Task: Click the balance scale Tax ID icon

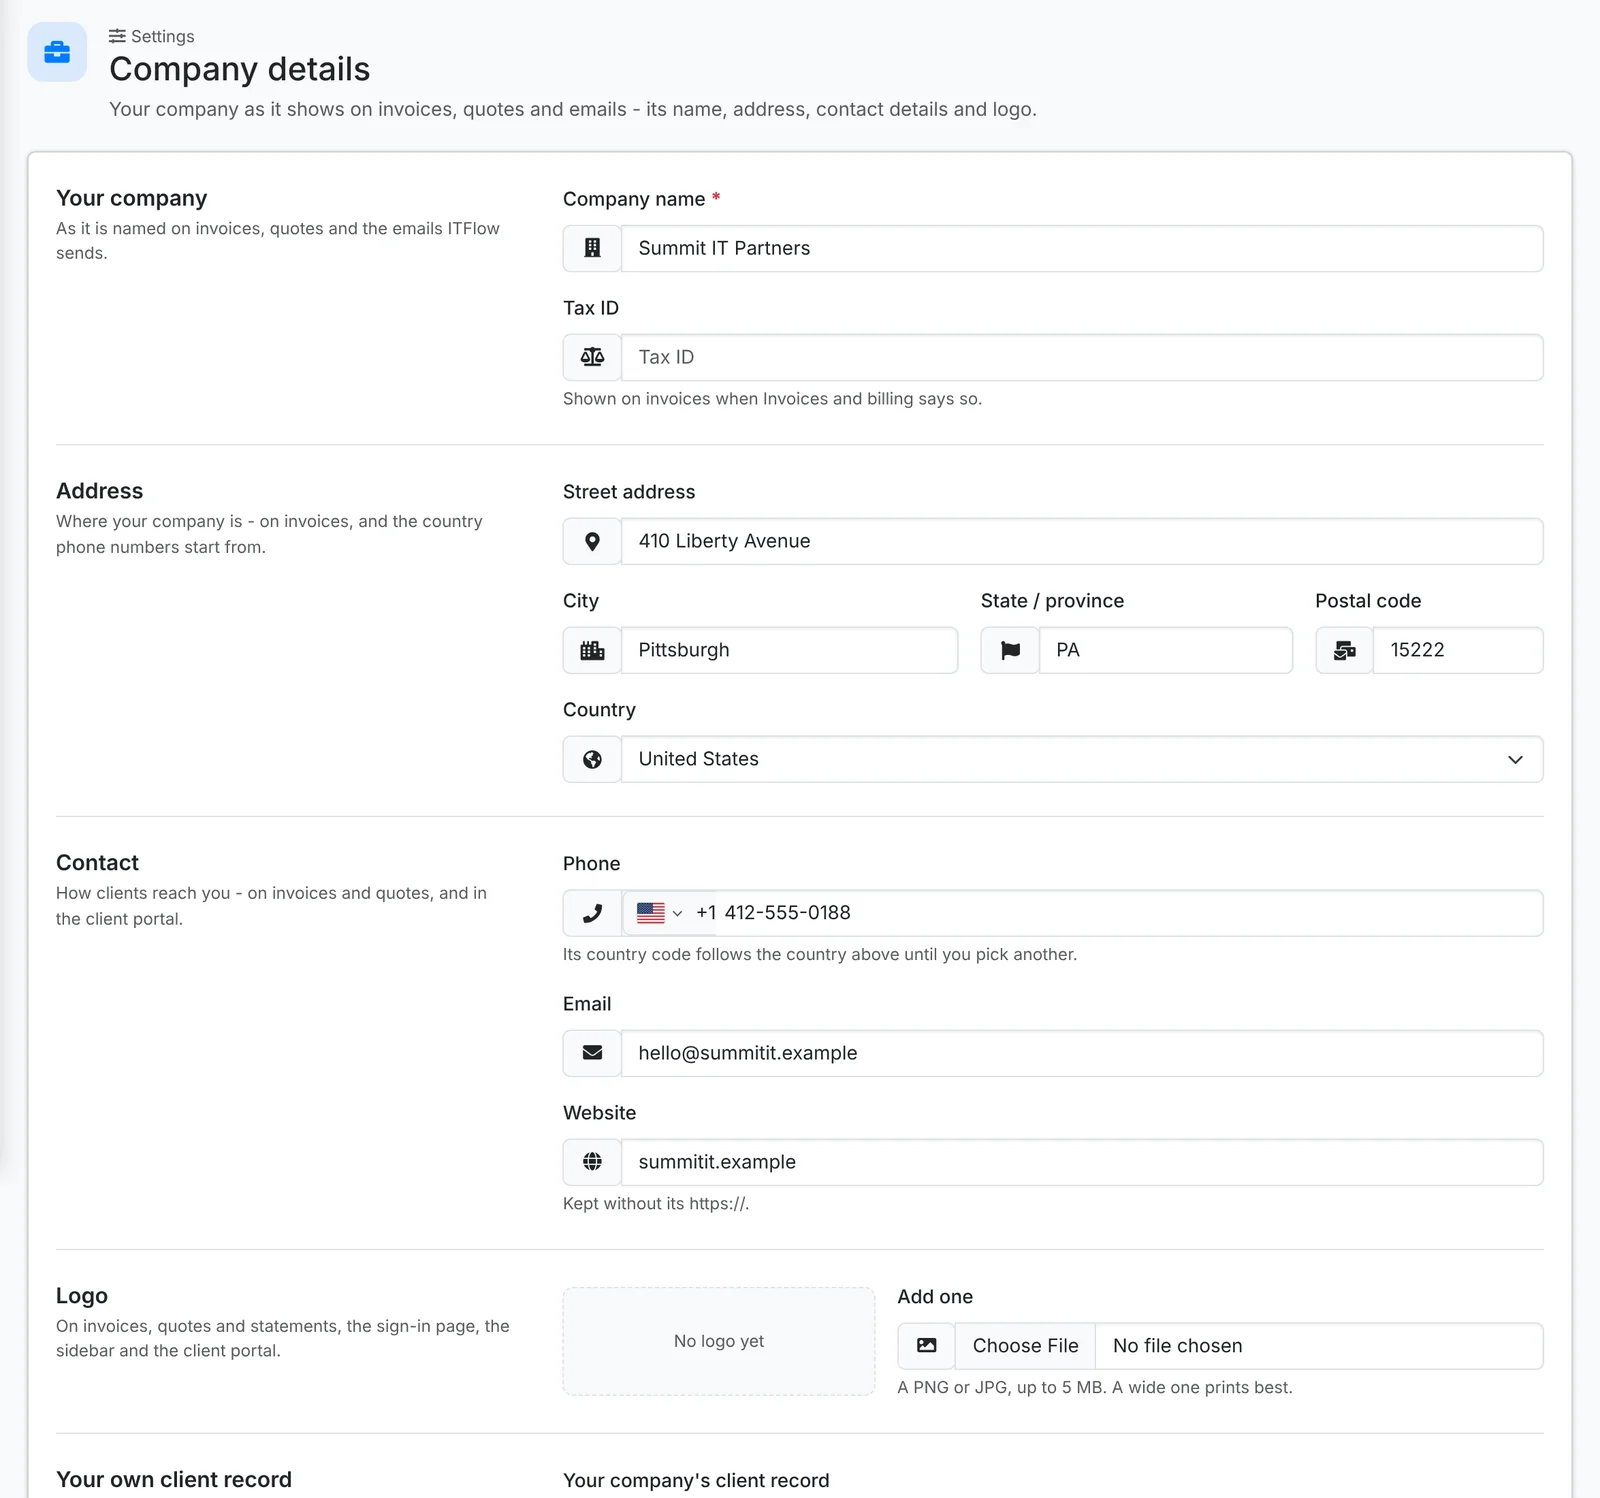Action: (x=592, y=357)
